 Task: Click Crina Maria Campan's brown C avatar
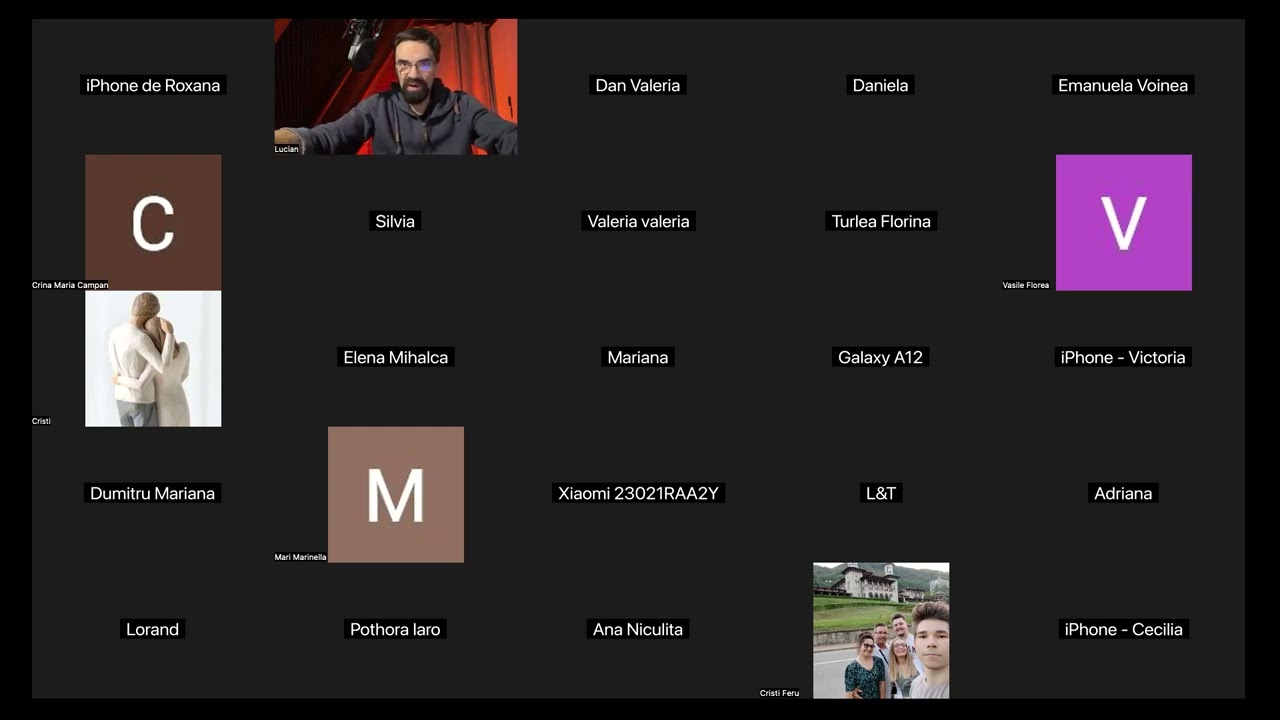pyautogui.click(x=153, y=222)
